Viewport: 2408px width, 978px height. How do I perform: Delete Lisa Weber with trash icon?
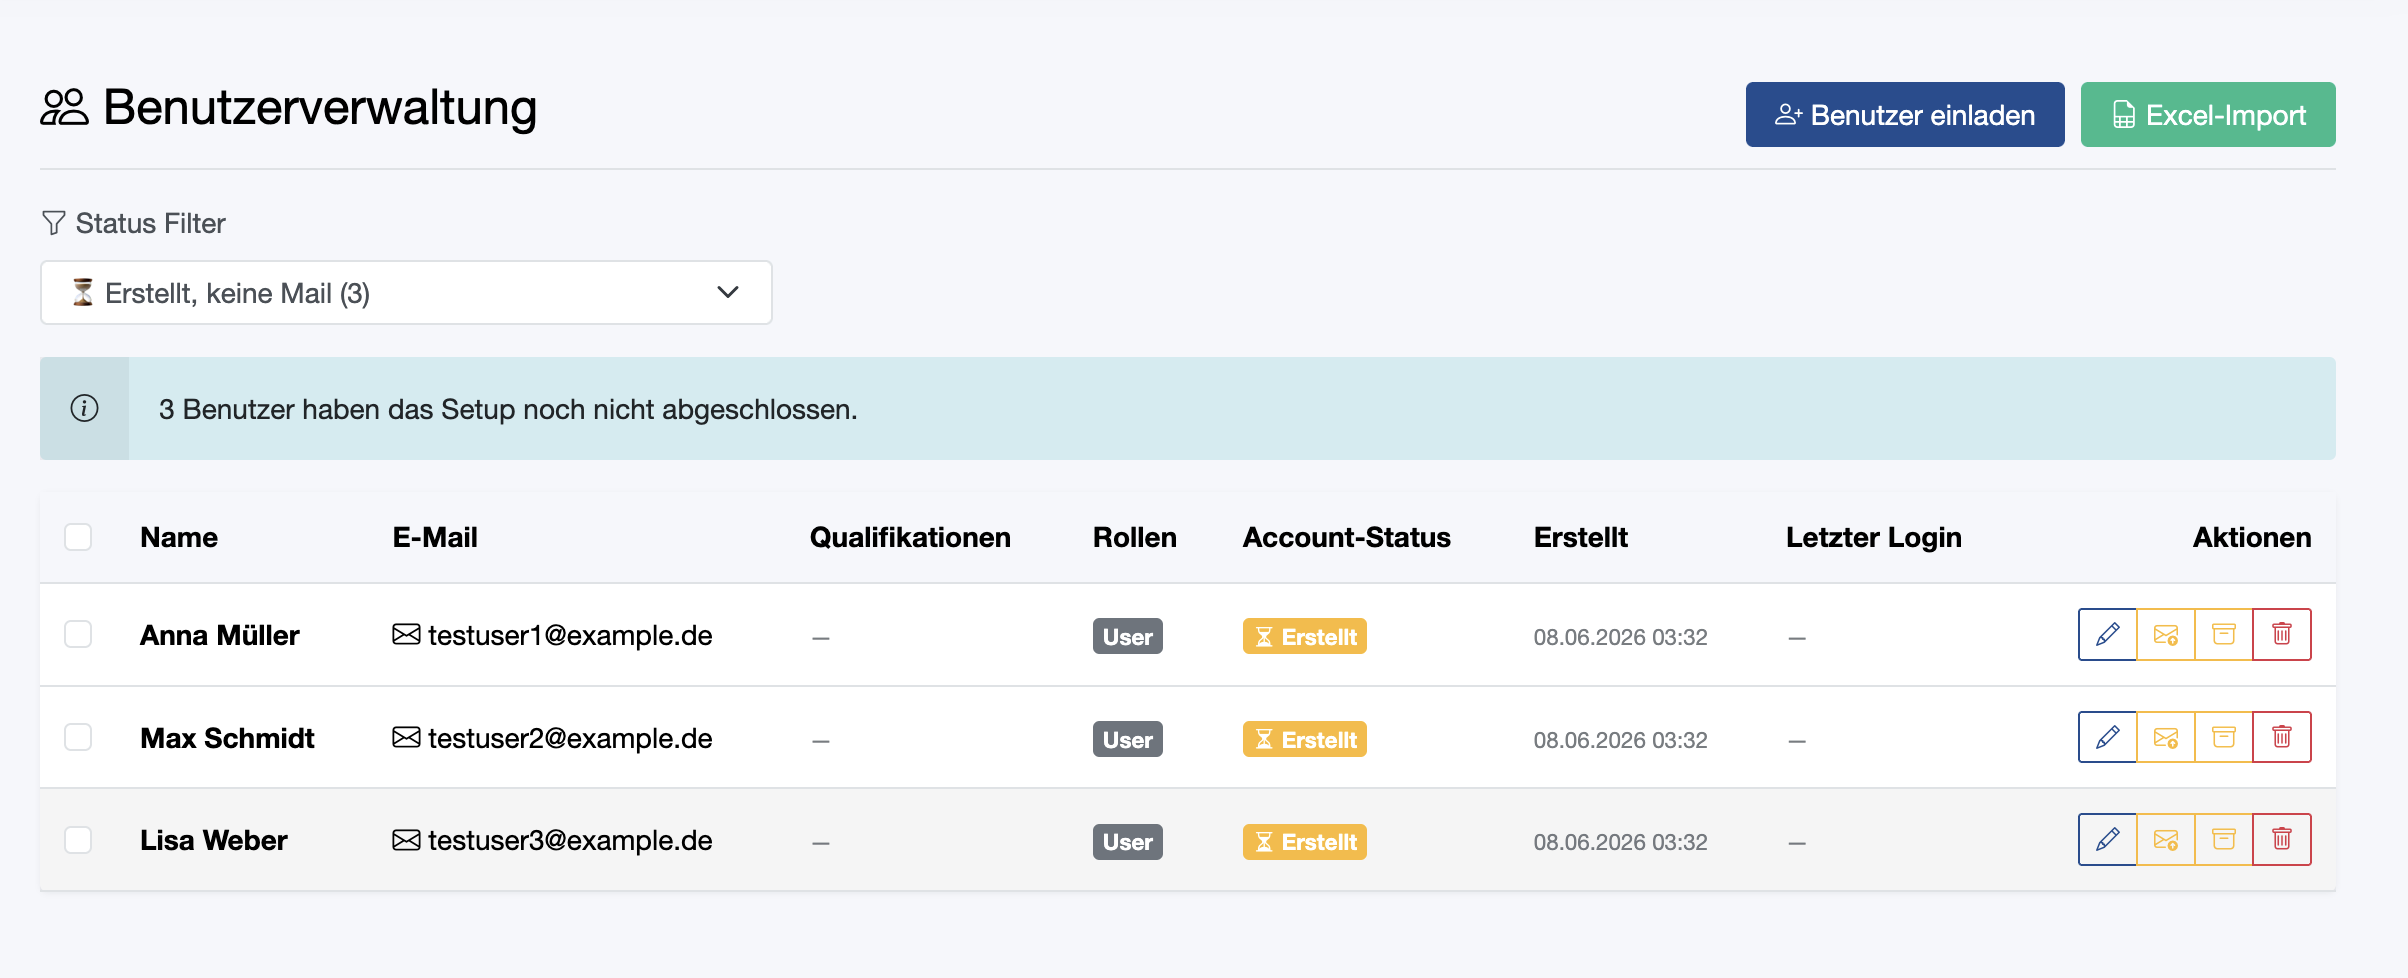click(x=2282, y=839)
